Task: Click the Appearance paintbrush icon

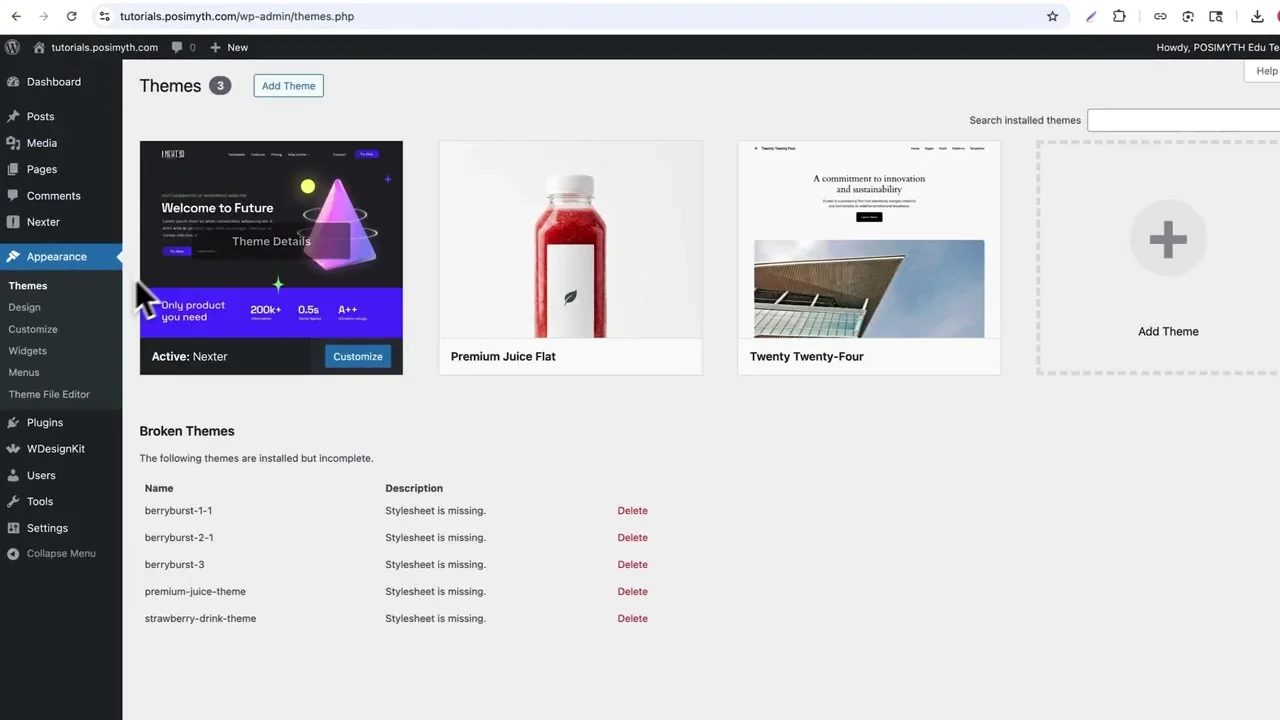Action: 13,257
